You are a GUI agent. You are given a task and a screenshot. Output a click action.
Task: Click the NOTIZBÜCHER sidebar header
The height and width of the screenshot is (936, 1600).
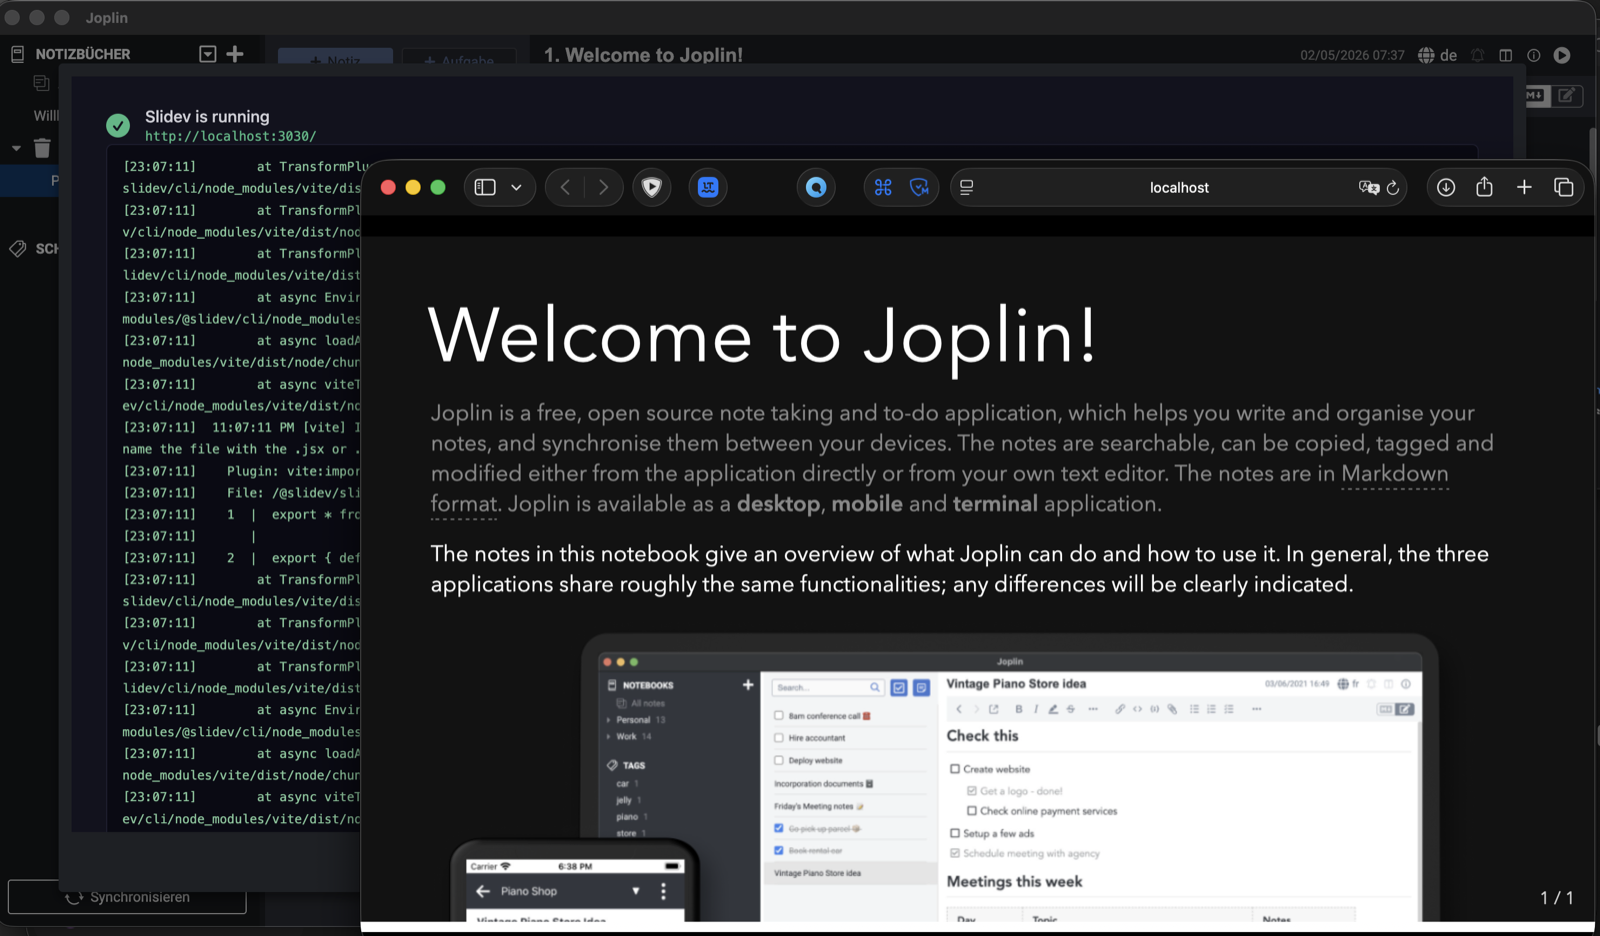83,54
